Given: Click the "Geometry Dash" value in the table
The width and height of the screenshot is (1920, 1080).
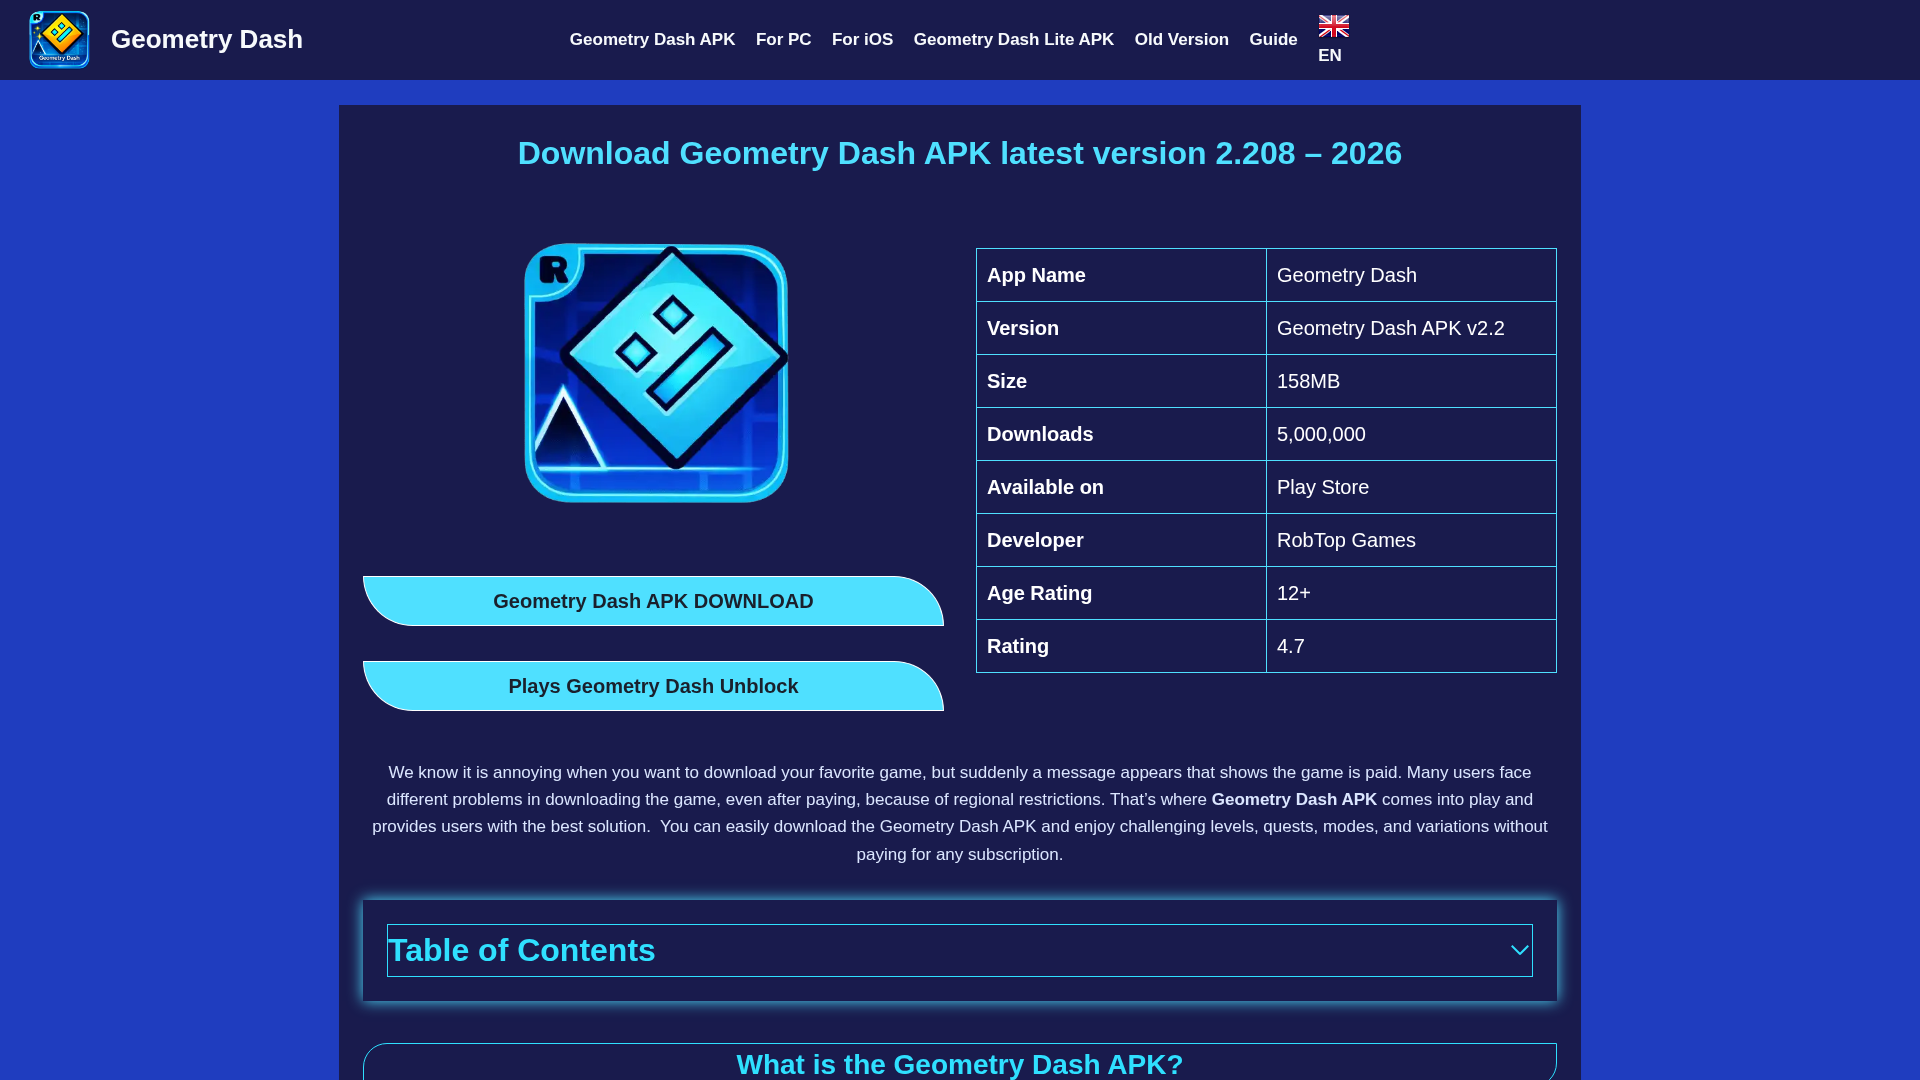Looking at the screenshot, I should 1411,275.
